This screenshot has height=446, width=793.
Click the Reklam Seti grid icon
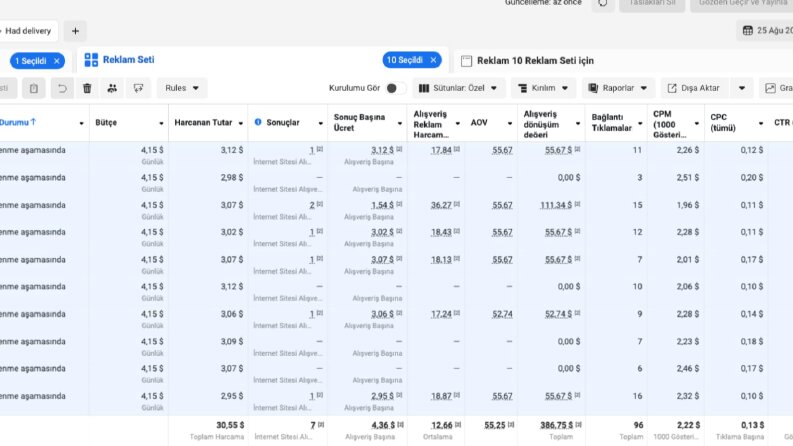coord(91,60)
